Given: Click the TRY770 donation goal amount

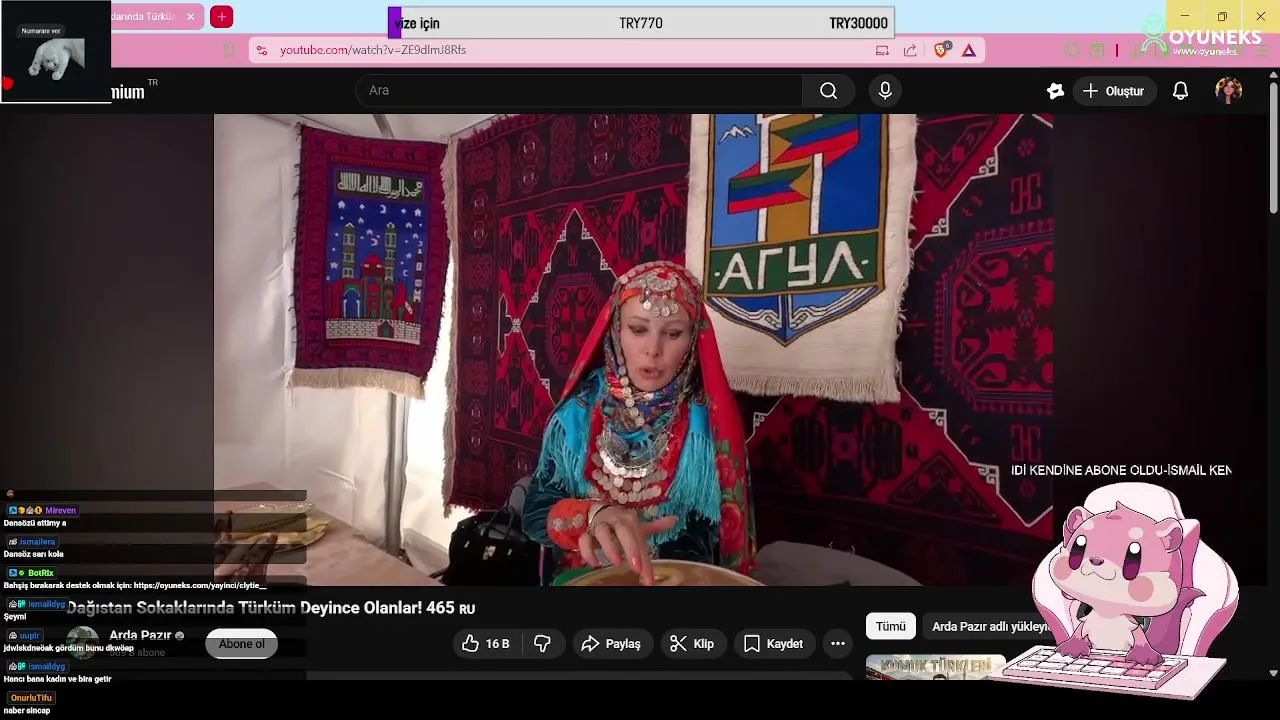Looking at the screenshot, I should (x=641, y=23).
